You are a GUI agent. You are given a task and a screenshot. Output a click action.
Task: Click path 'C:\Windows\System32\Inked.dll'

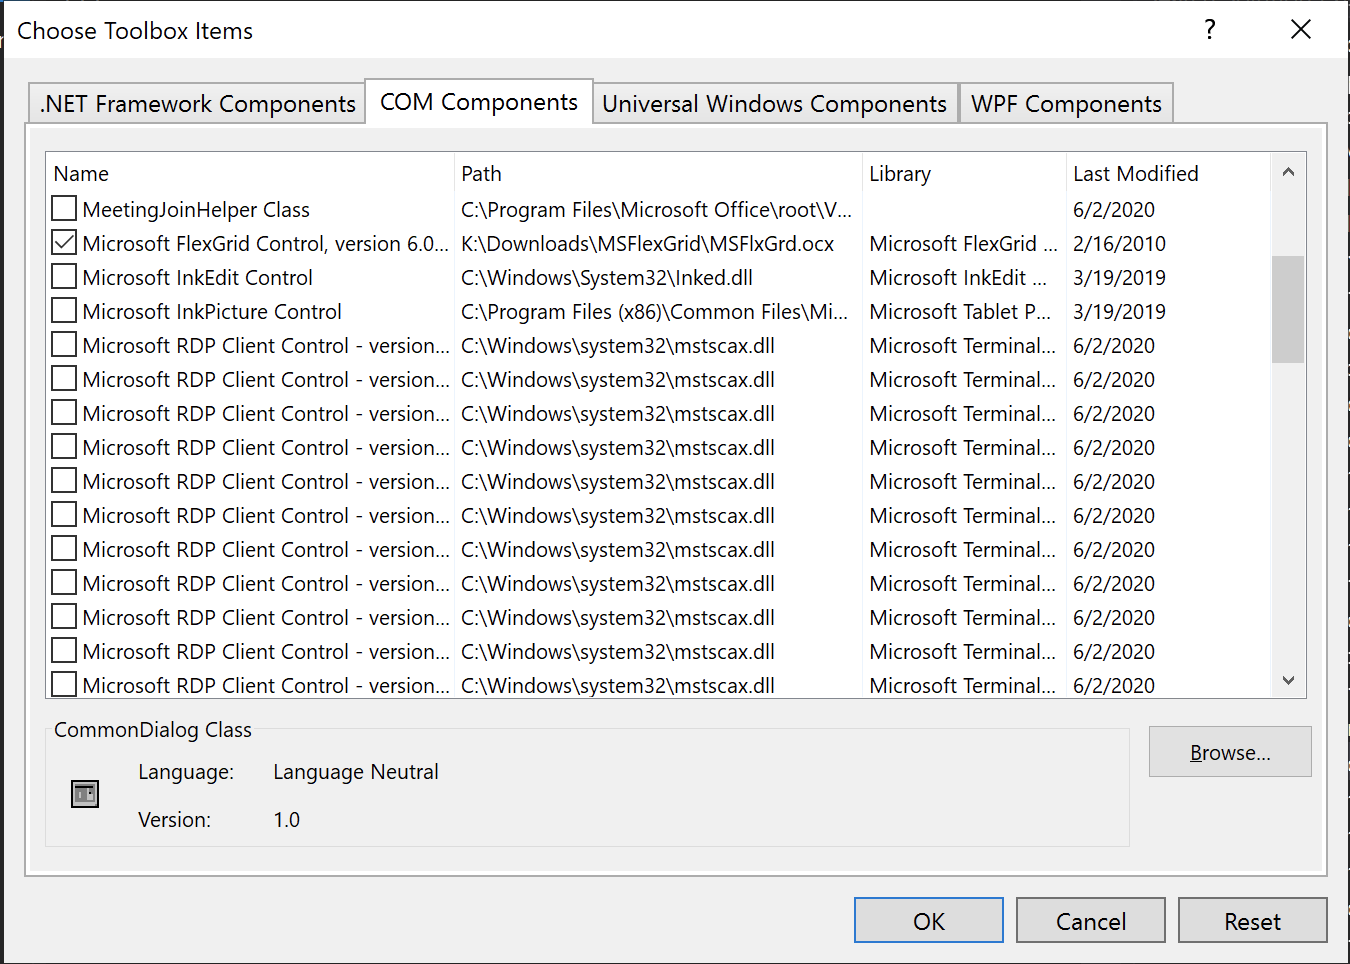(607, 277)
